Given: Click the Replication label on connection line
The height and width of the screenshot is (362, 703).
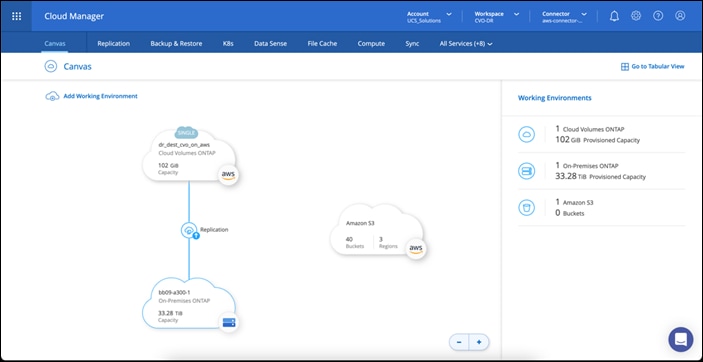Looking at the screenshot, I should coord(214,230).
